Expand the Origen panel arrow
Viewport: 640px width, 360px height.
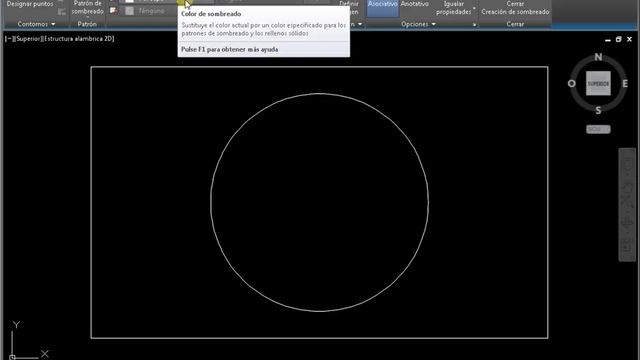[360, 24]
